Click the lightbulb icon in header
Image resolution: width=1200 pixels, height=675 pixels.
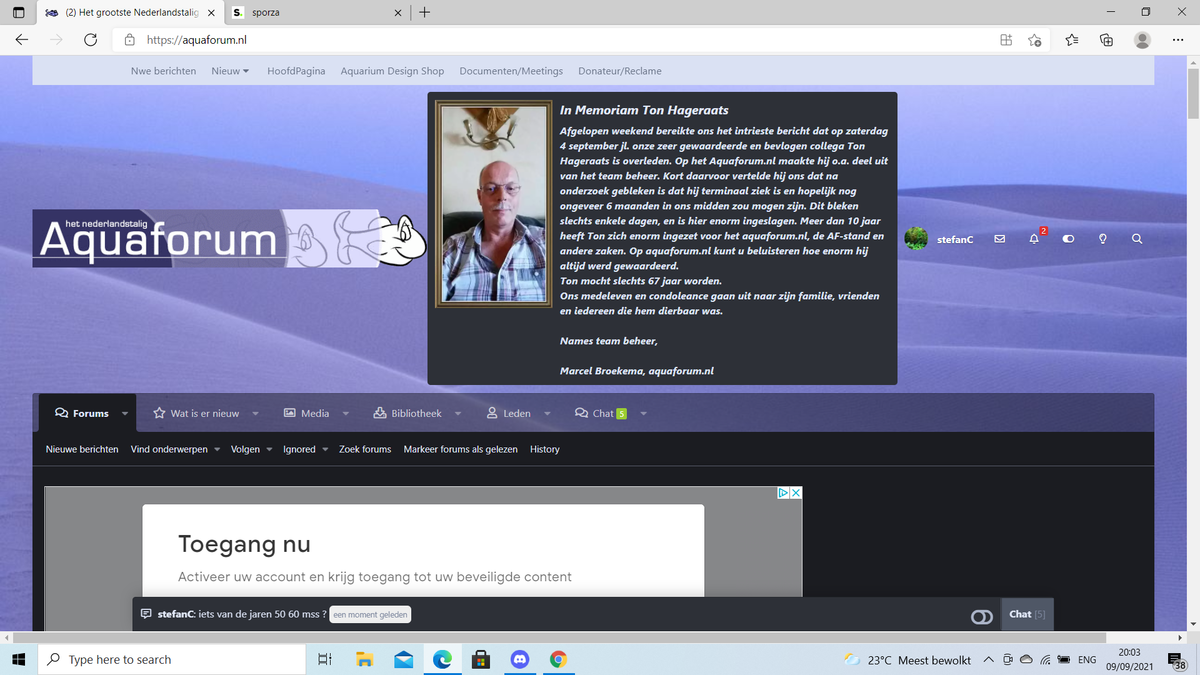tap(1102, 240)
